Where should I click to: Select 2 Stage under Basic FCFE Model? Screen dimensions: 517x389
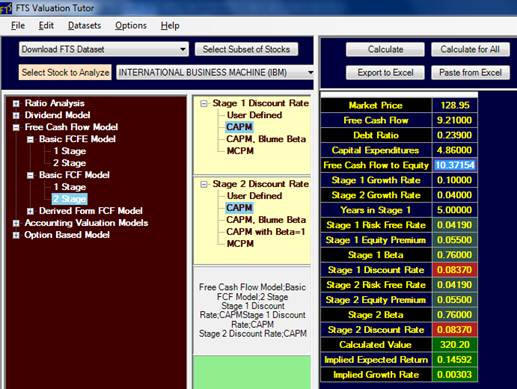coord(70,163)
